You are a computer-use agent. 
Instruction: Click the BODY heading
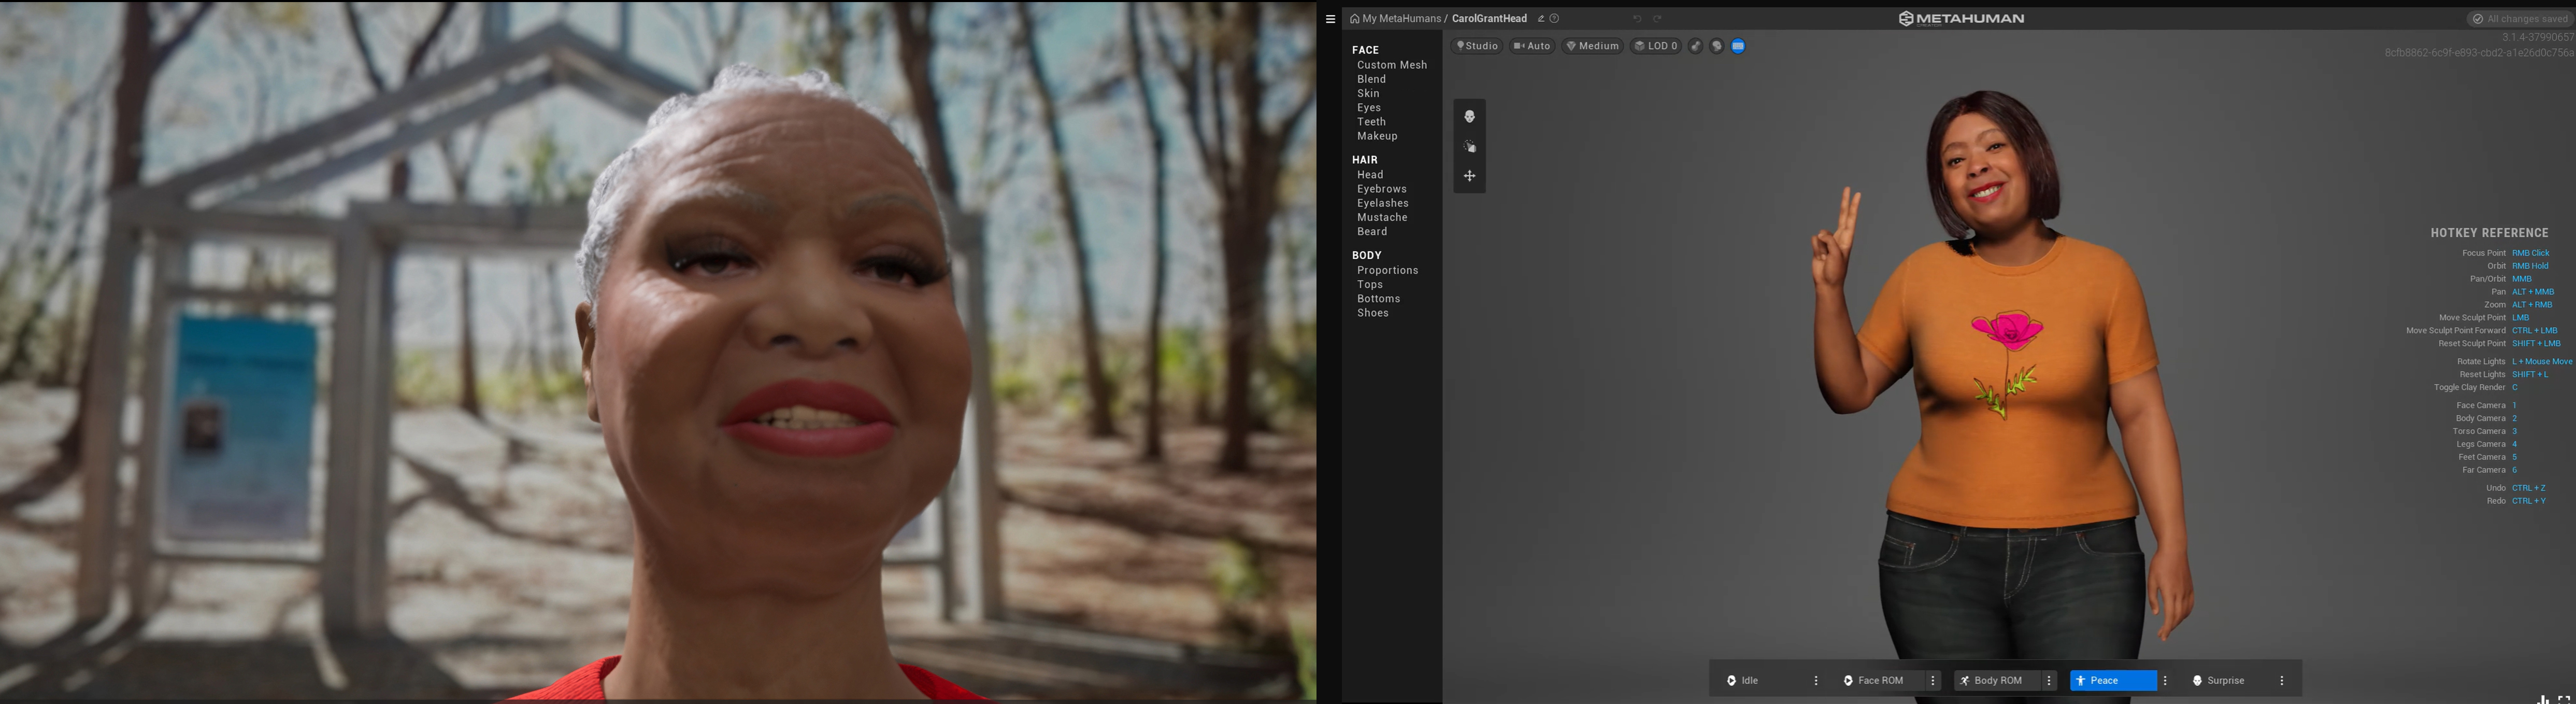pyautogui.click(x=1367, y=256)
